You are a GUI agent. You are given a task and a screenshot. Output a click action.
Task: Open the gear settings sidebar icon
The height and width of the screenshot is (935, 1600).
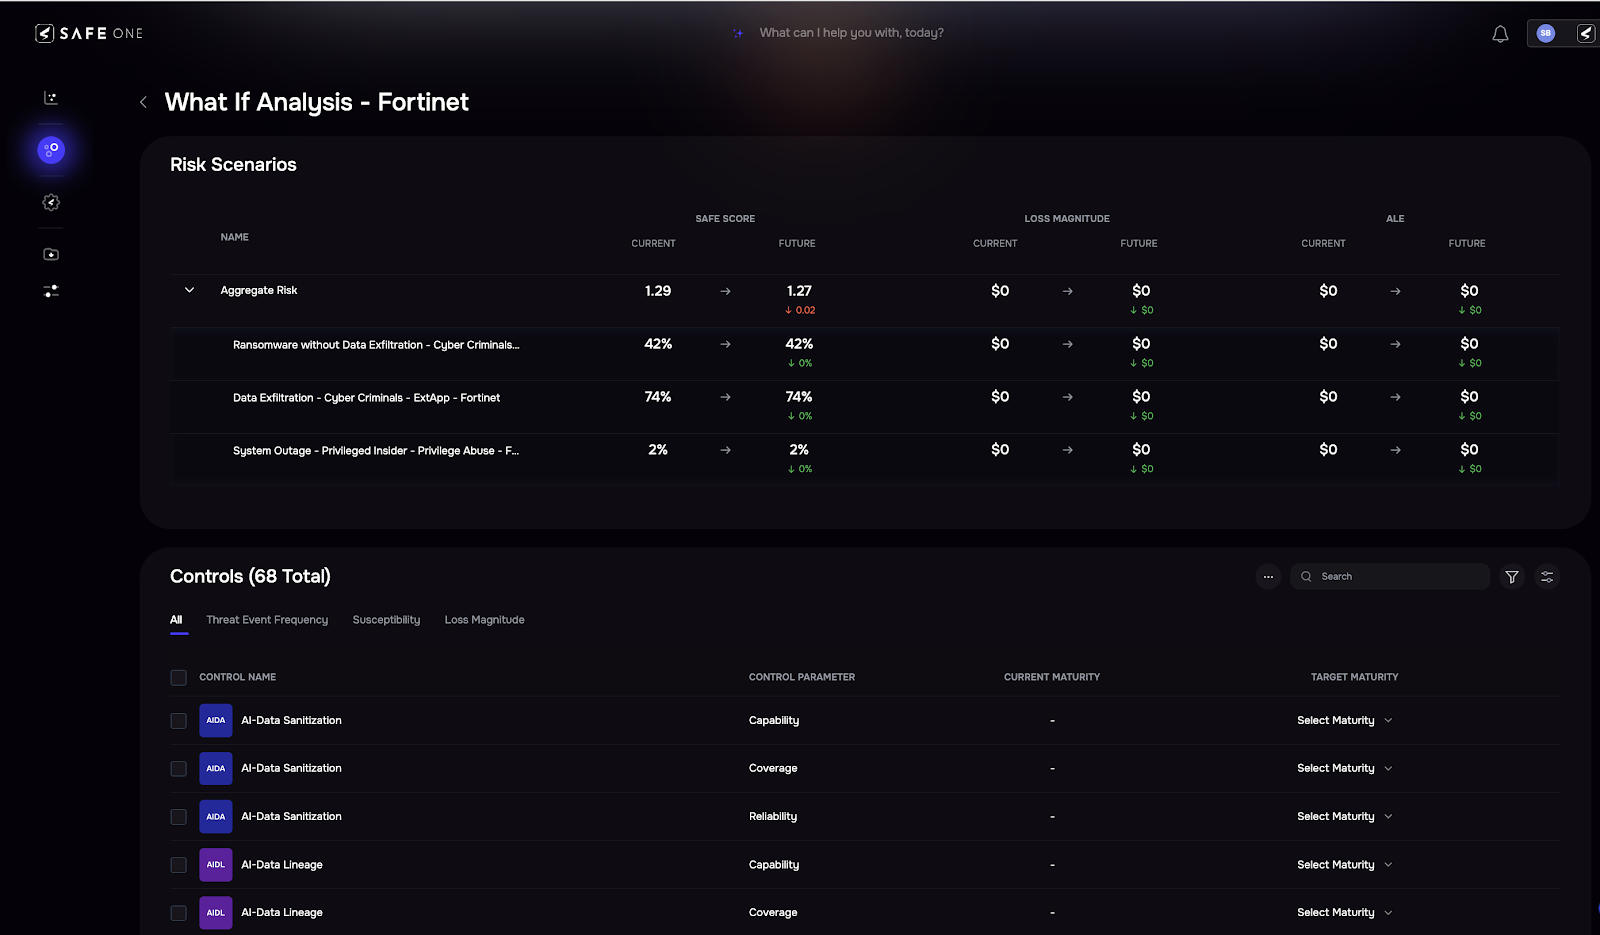pos(51,202)
